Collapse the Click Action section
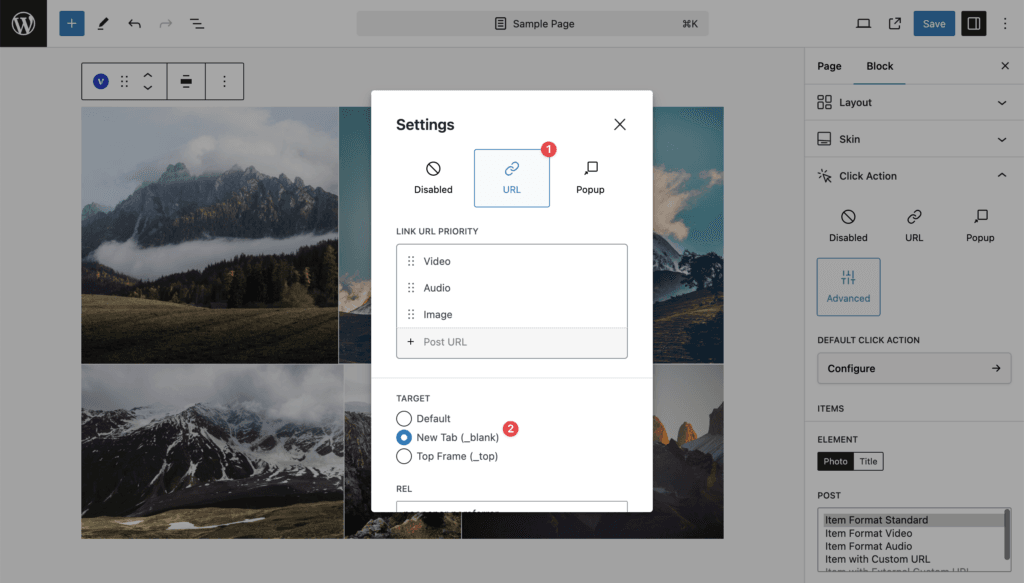The height and width of the screenshot is (583, 1024). tap(914, 176)
